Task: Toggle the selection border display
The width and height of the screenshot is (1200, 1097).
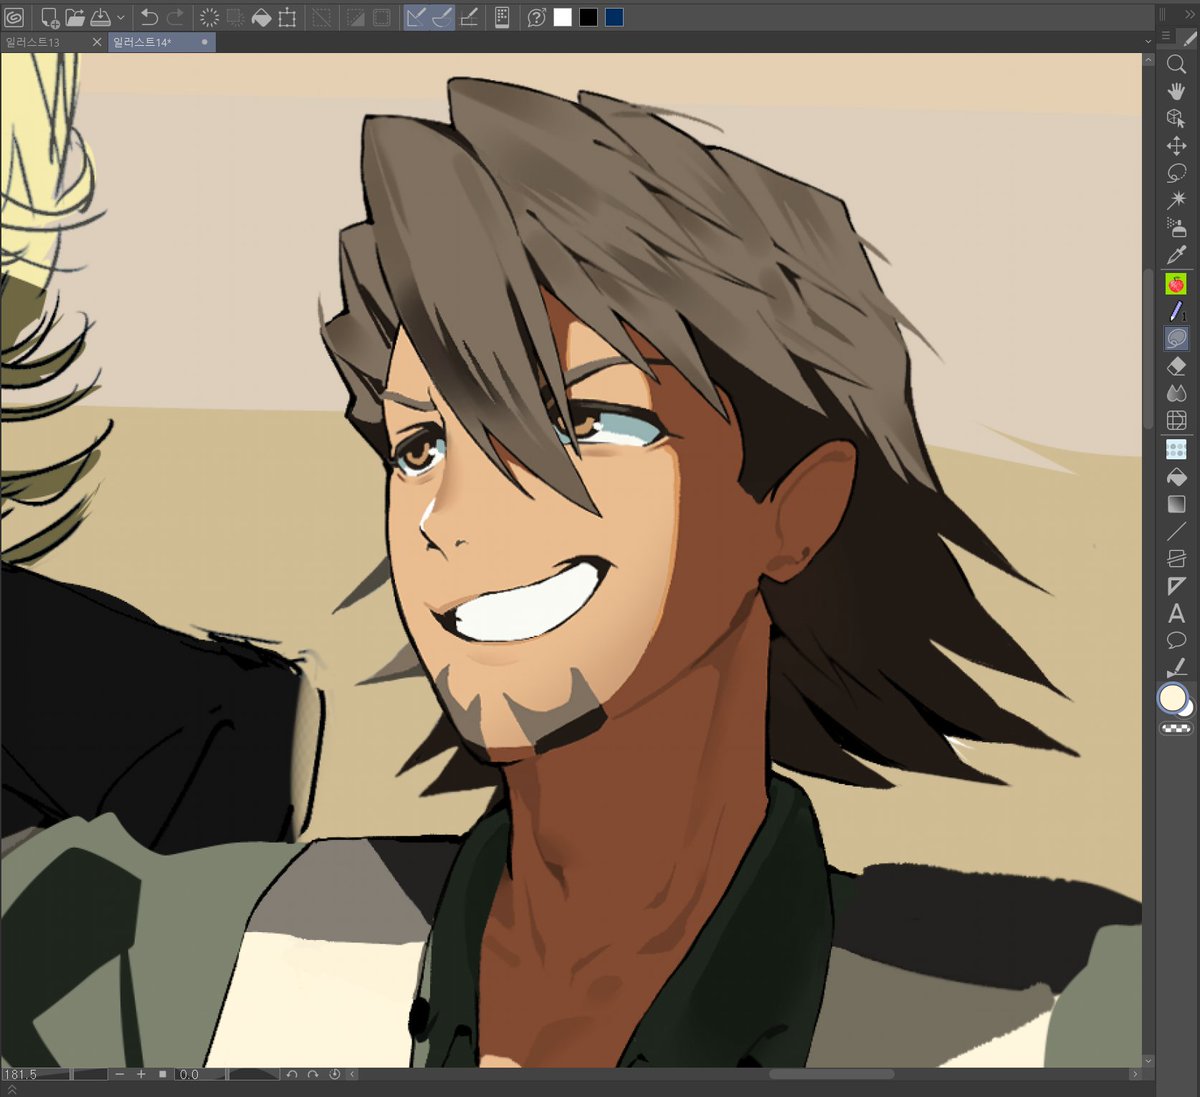Action: click(381, 17)
